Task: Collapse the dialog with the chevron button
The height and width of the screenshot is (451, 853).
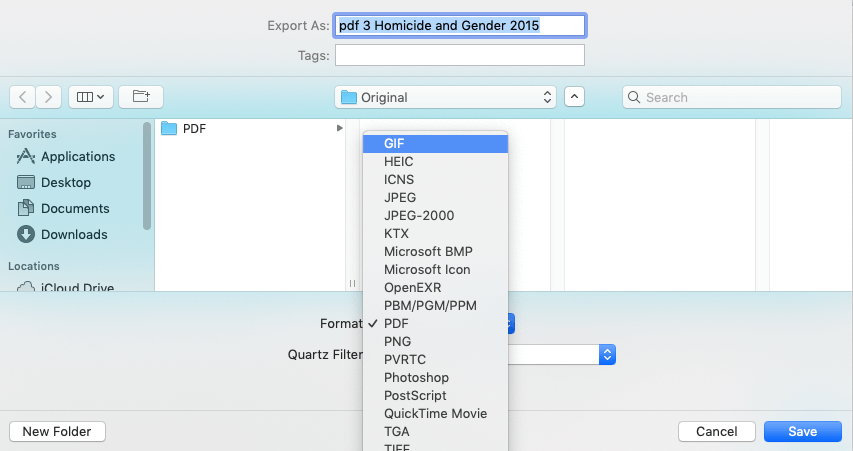Action: [x=575, y=97]
